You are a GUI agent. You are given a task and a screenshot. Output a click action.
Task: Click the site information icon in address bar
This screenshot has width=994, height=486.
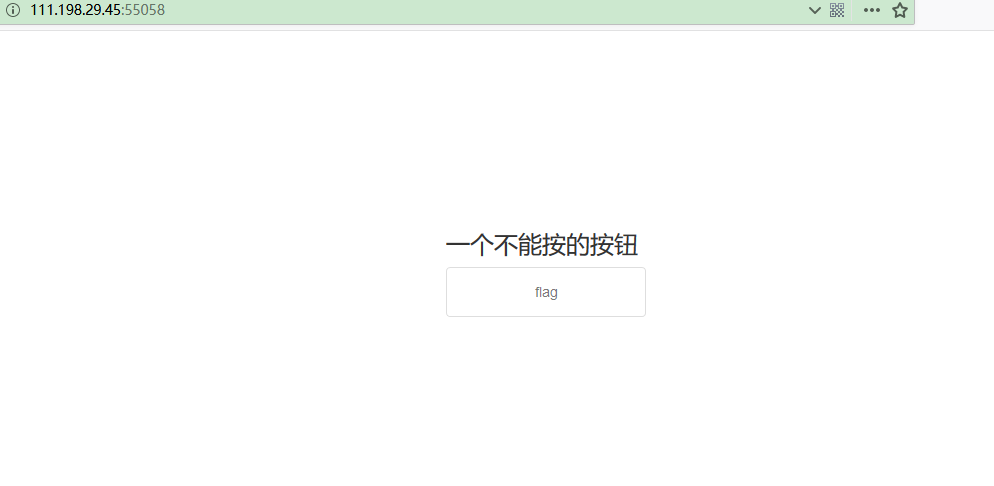point(13,10)
